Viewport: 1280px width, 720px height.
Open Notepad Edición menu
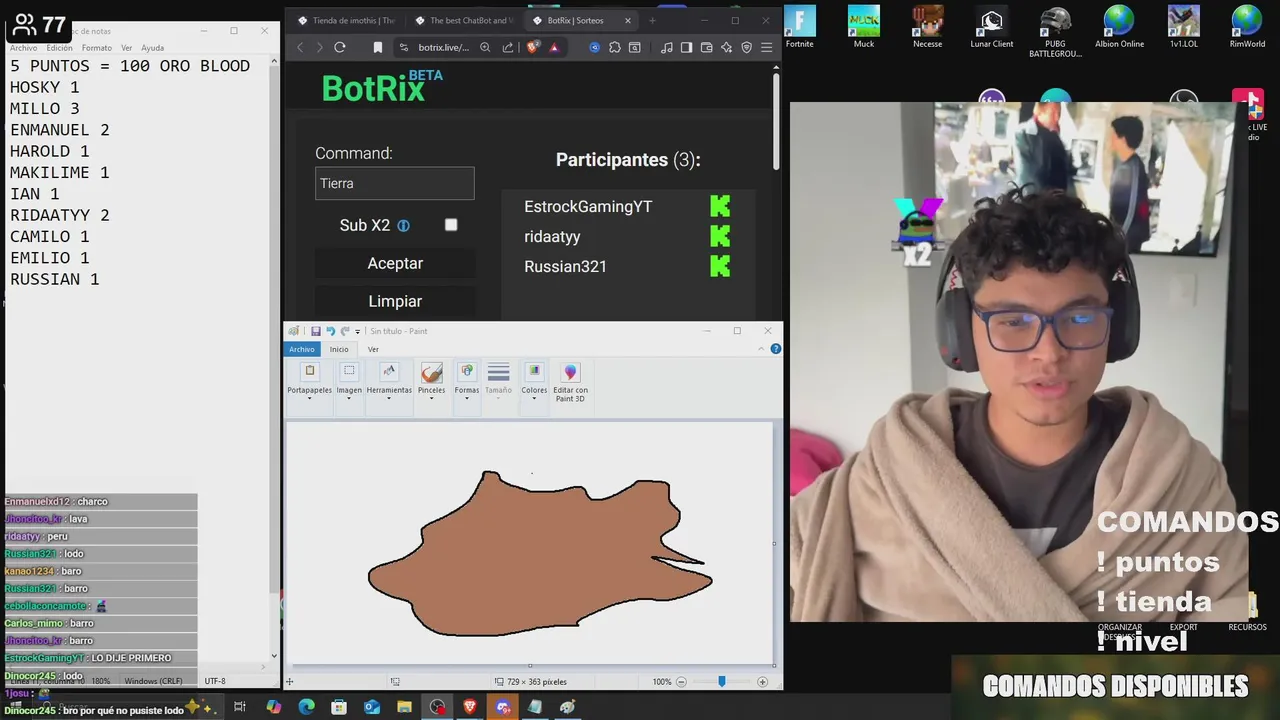coord(59,48)
